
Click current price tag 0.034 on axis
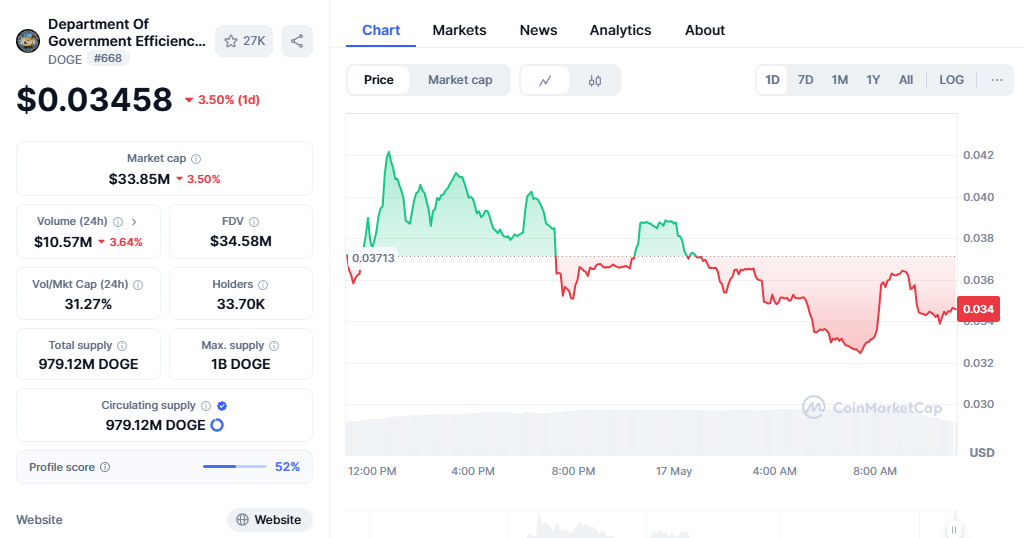click(x=978, y=309)
